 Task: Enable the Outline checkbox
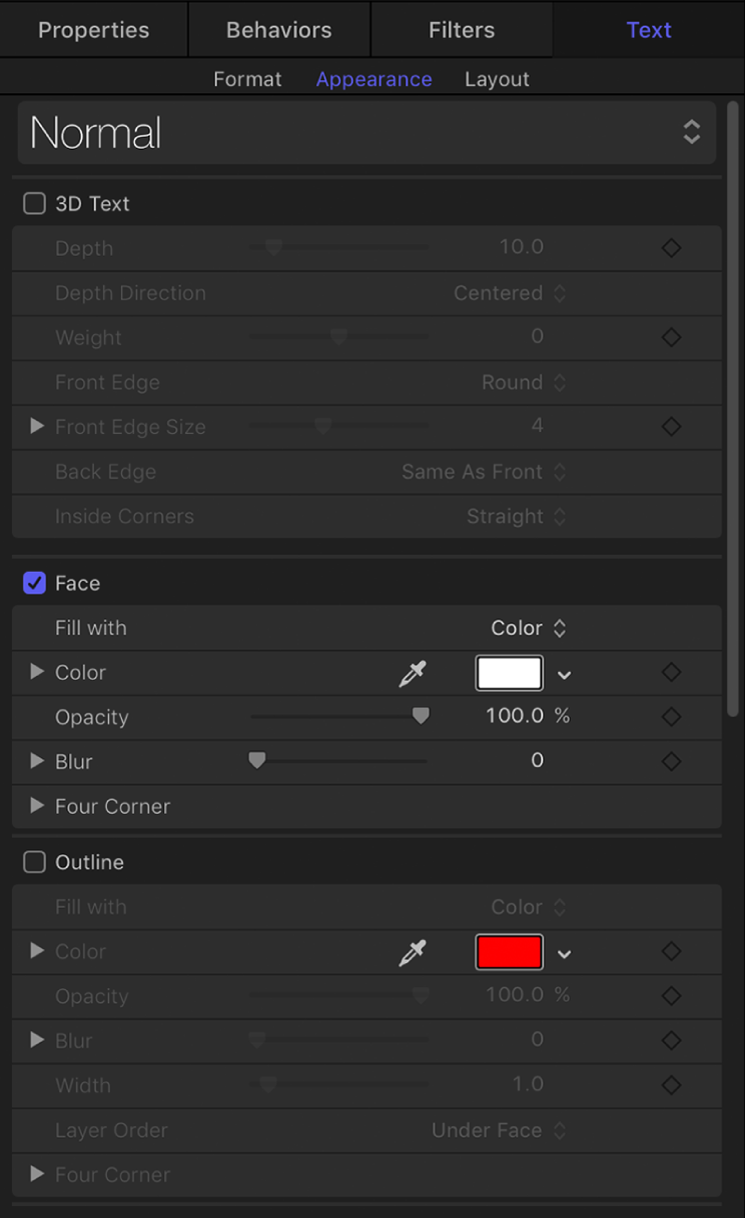pos(35,862)
